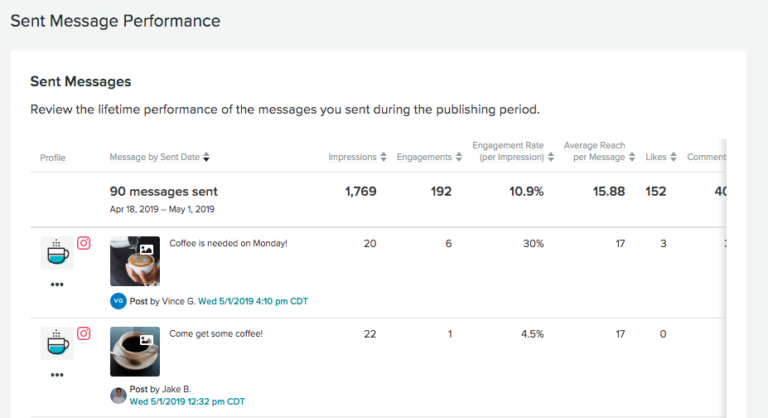768x418 pixels.
Task: Sort by Average Reach per Message
Action: (x=598, y=151)
